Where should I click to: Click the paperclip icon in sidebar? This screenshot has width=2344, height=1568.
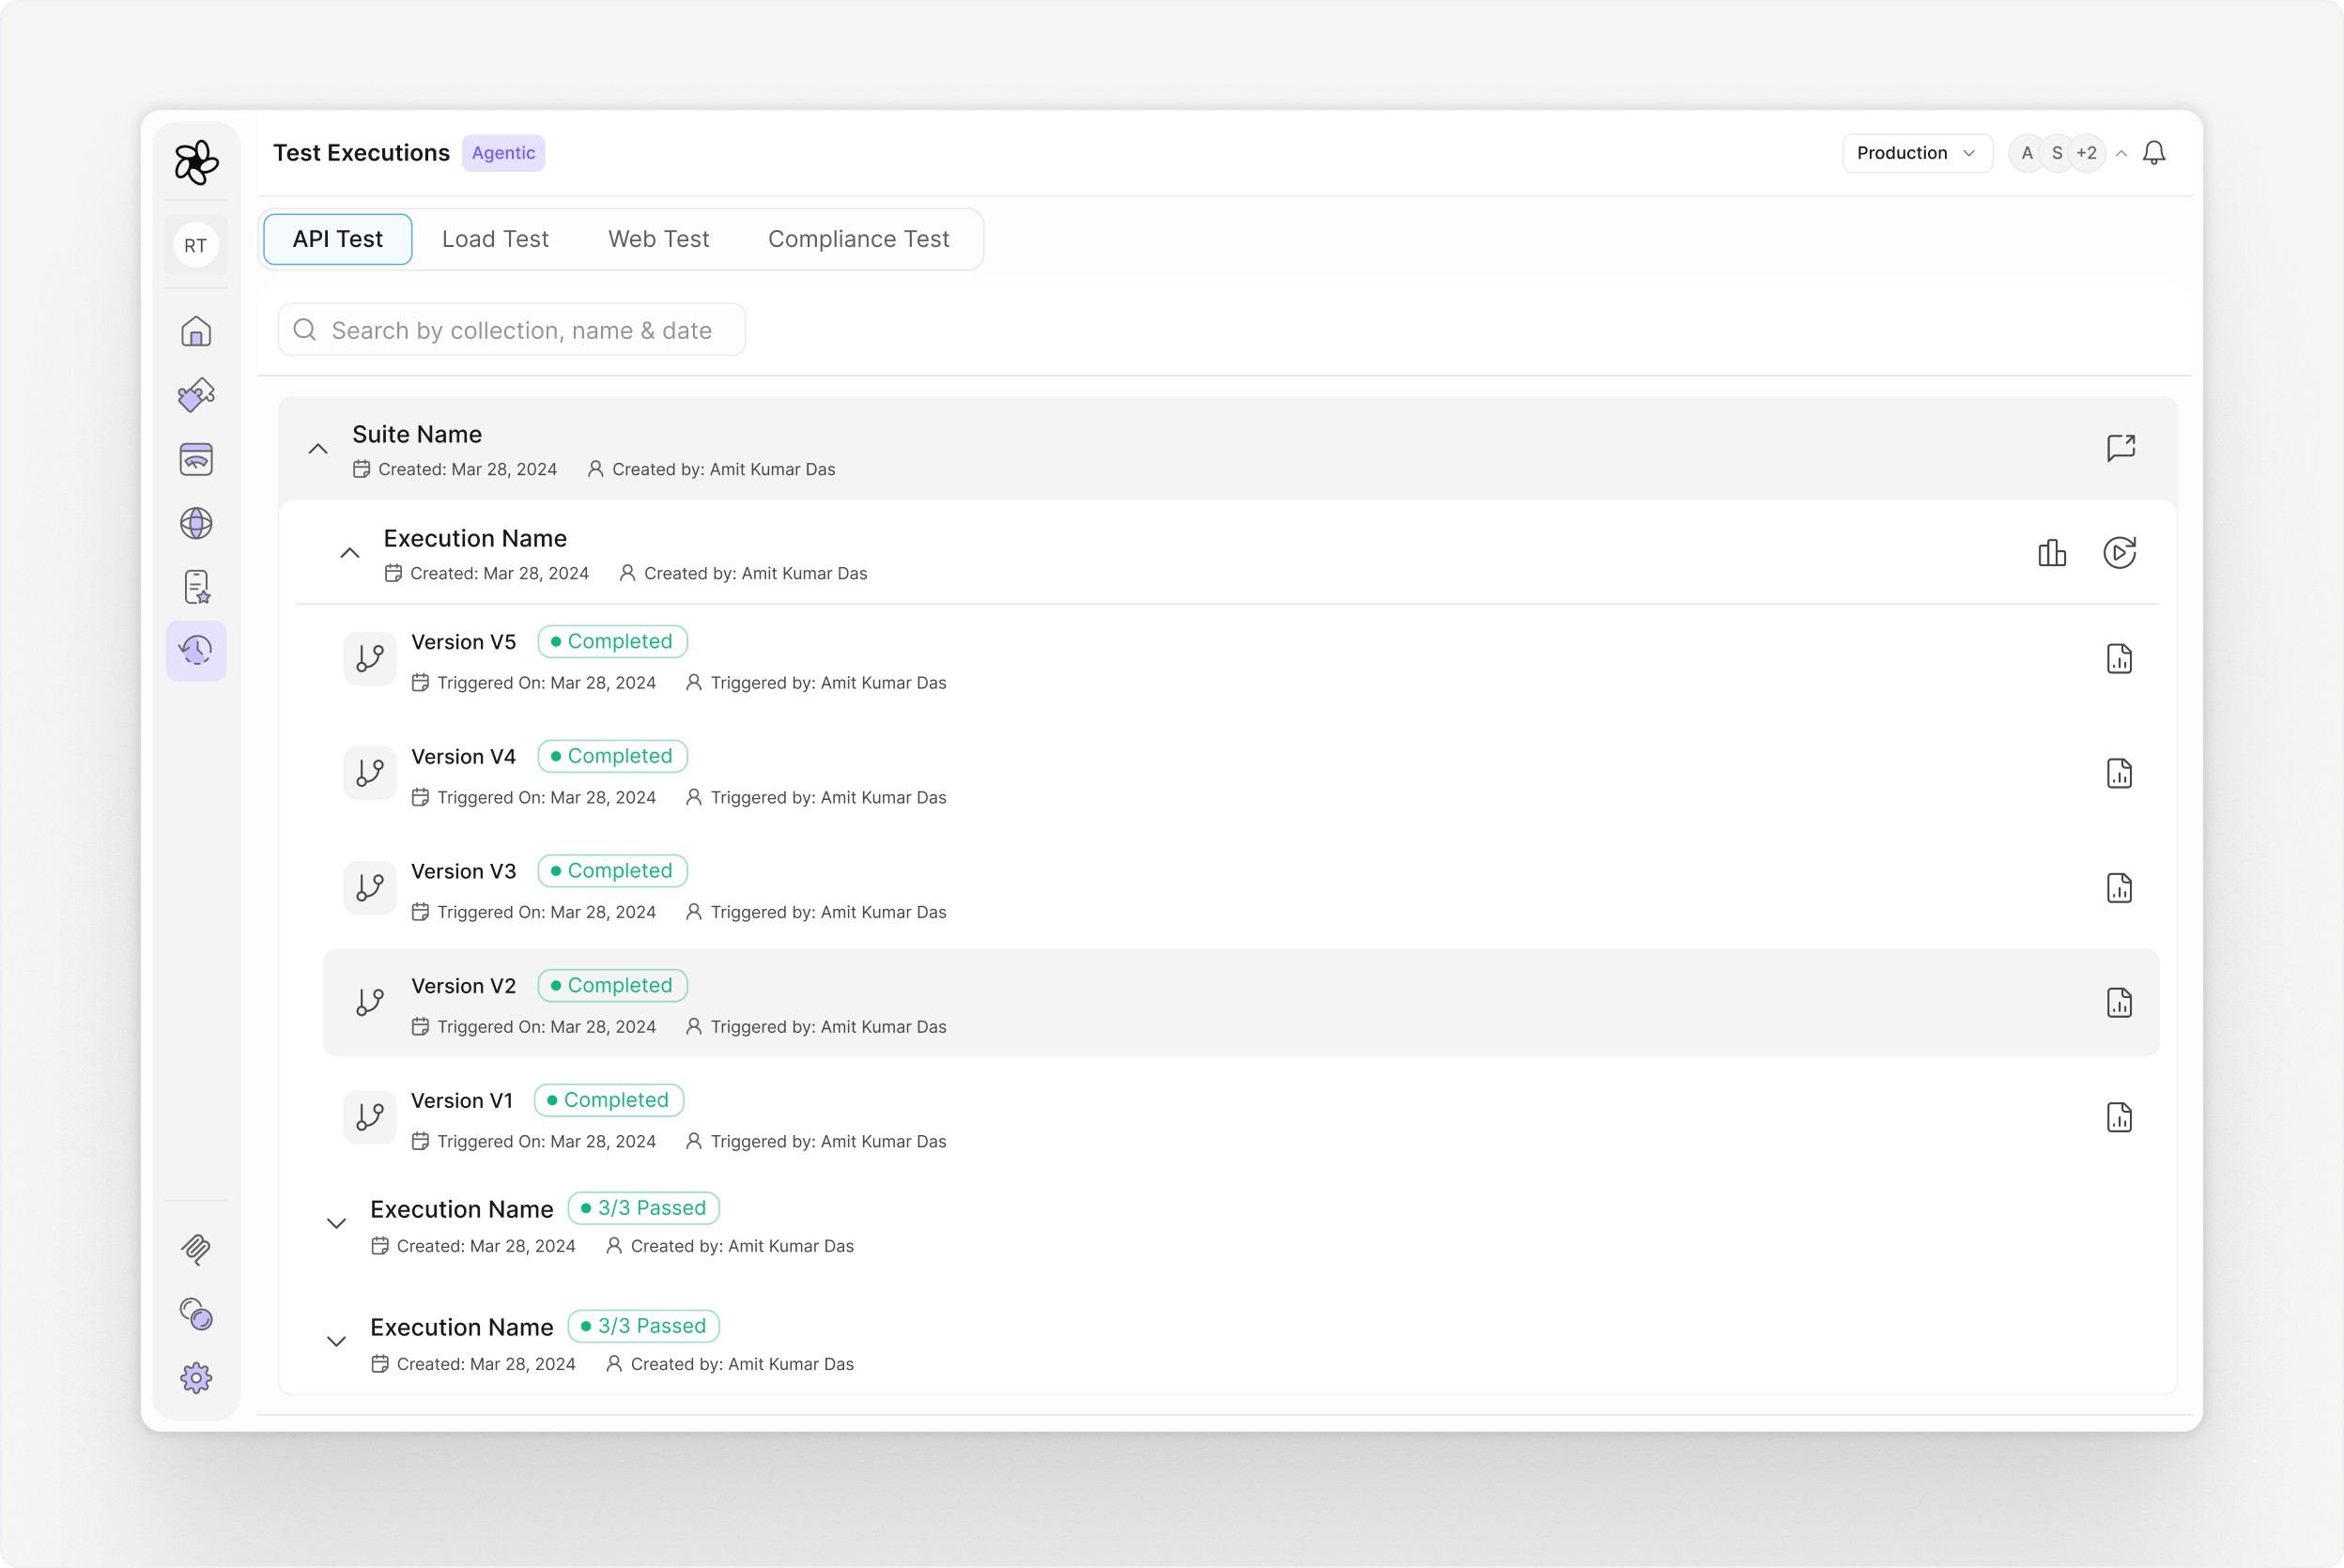click(196, 1249)
